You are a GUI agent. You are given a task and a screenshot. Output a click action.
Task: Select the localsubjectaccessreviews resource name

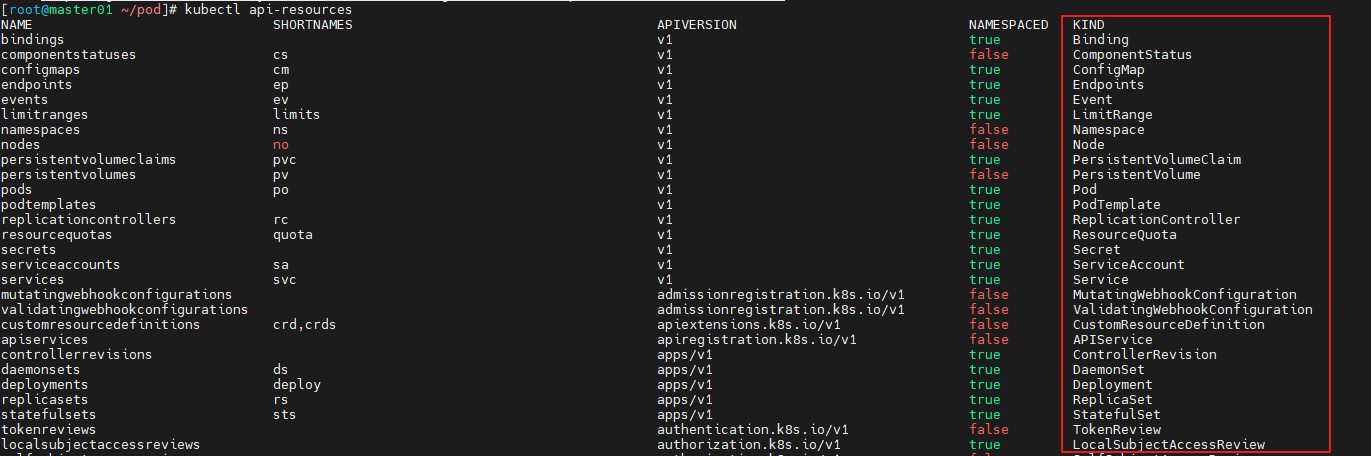100,445
